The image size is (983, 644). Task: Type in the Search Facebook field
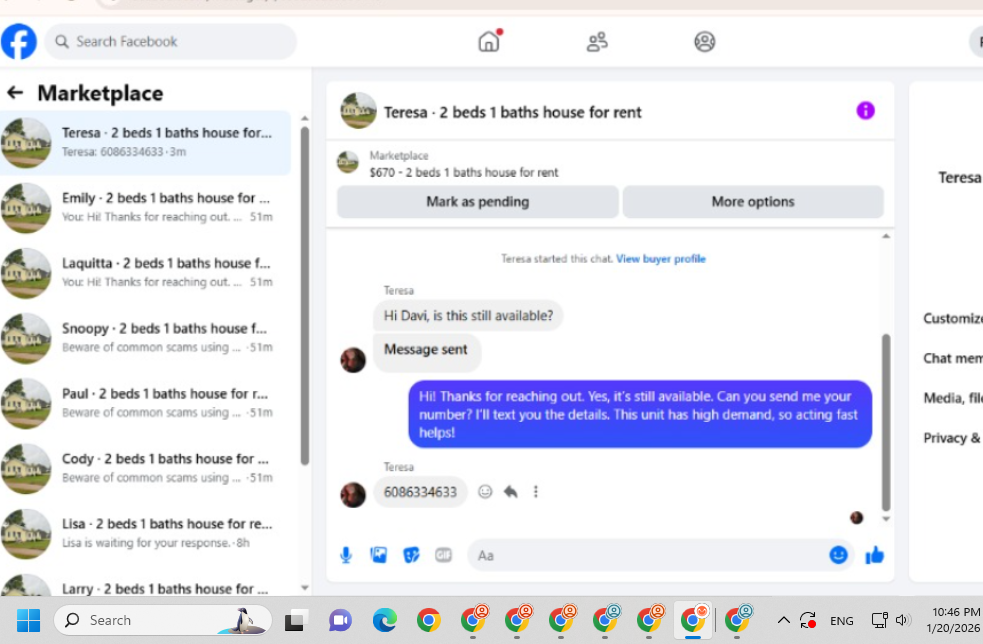(x=170, y=41)
